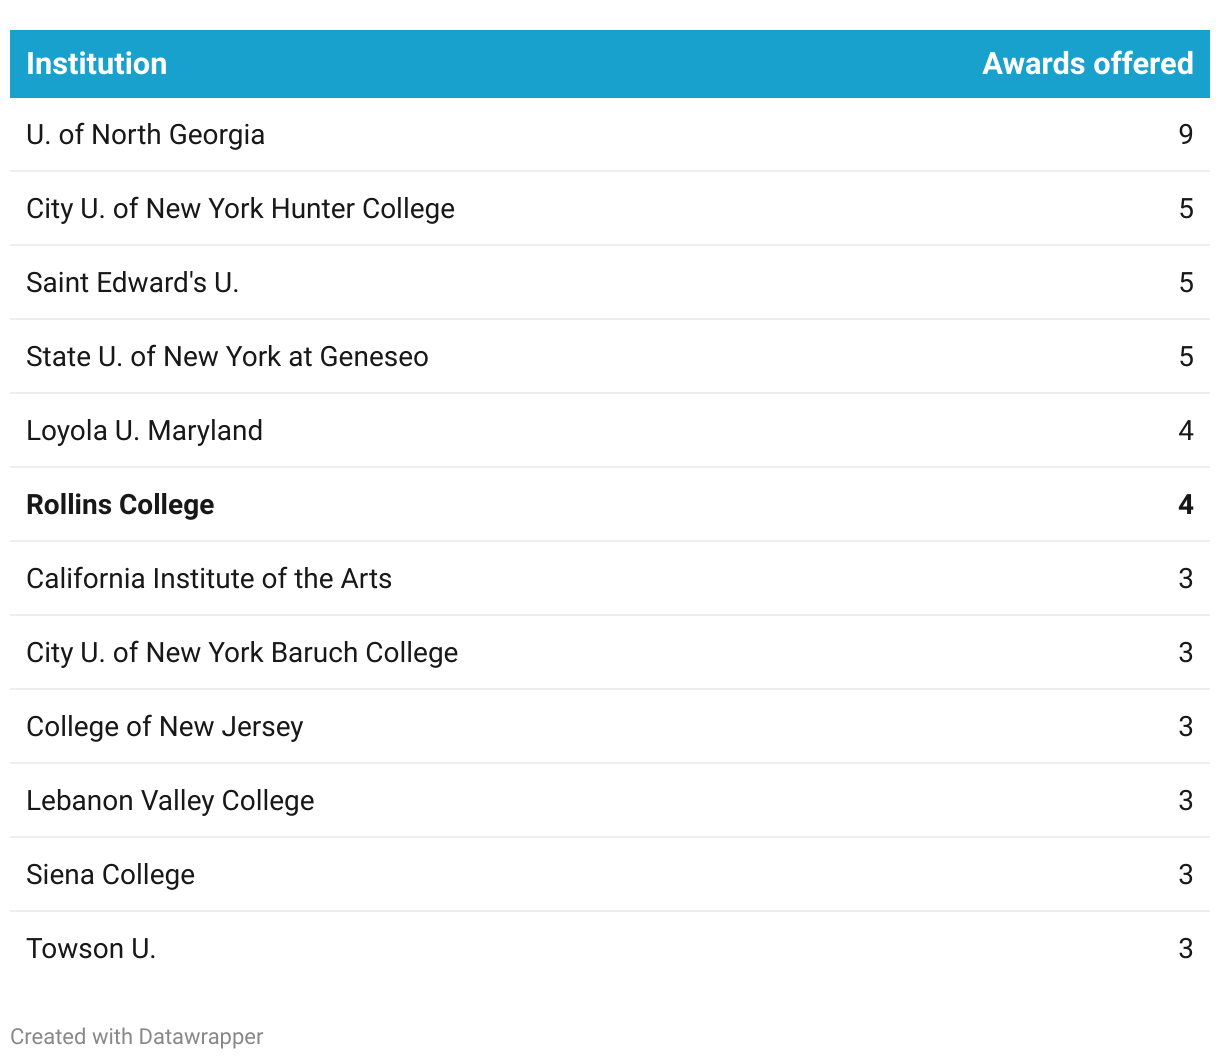The image size is (1220, 1060).
Task: Click the Institution column header
Action: (x=97, y=64)
